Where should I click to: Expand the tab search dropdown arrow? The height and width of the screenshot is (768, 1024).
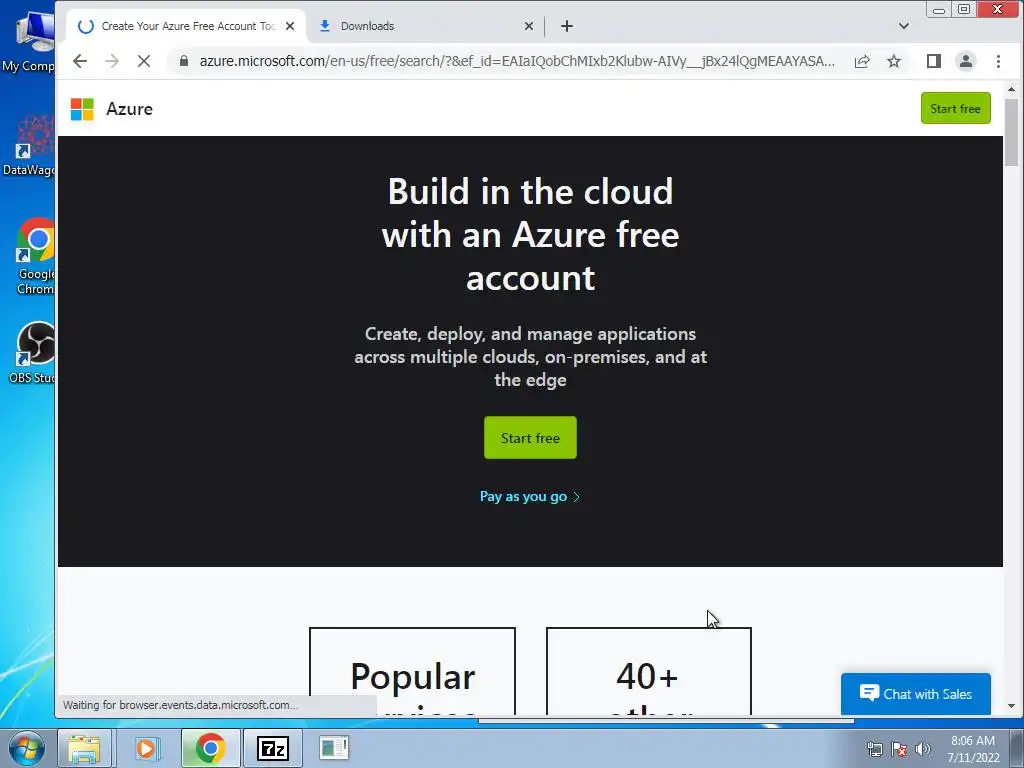(x=904, y=26)
